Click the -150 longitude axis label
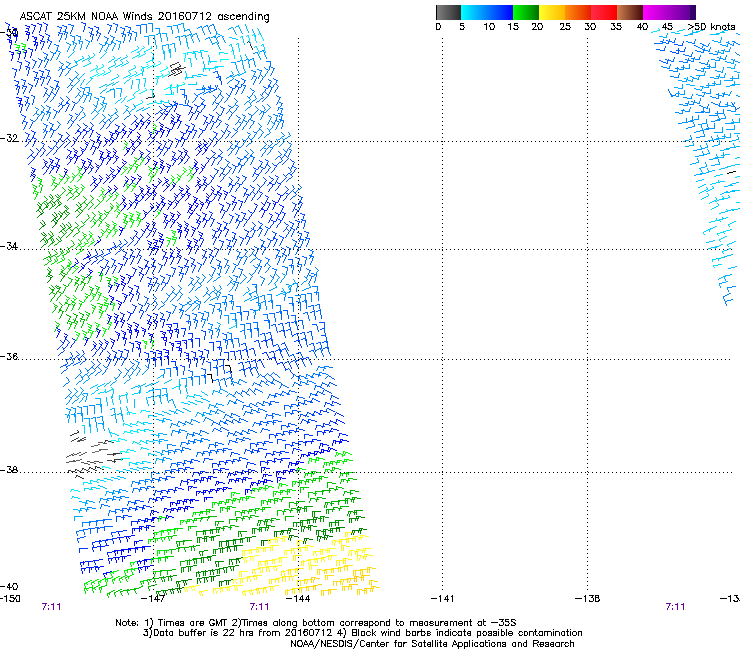The width and height of the screenshot is (740, 650). pyautogui.click(x=10, y=599)
